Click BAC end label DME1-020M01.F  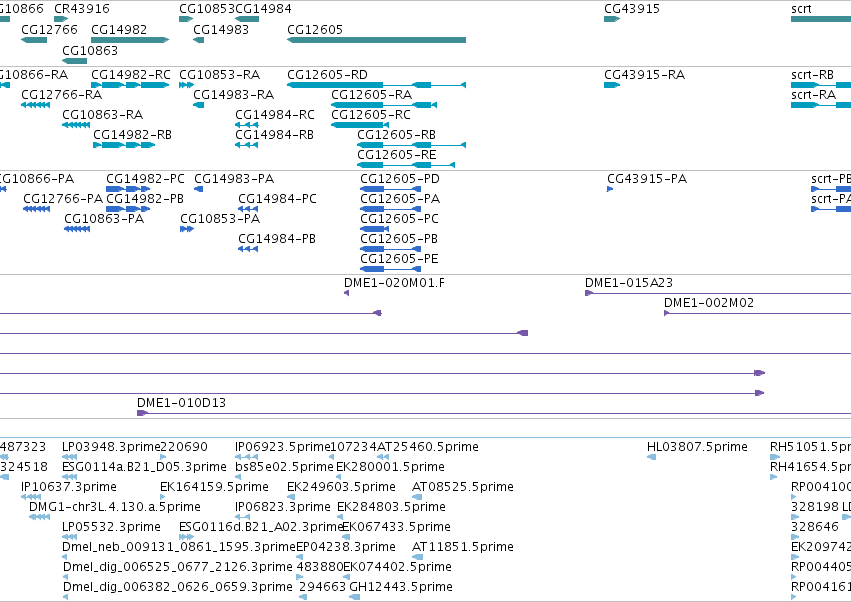pos(395,283)
